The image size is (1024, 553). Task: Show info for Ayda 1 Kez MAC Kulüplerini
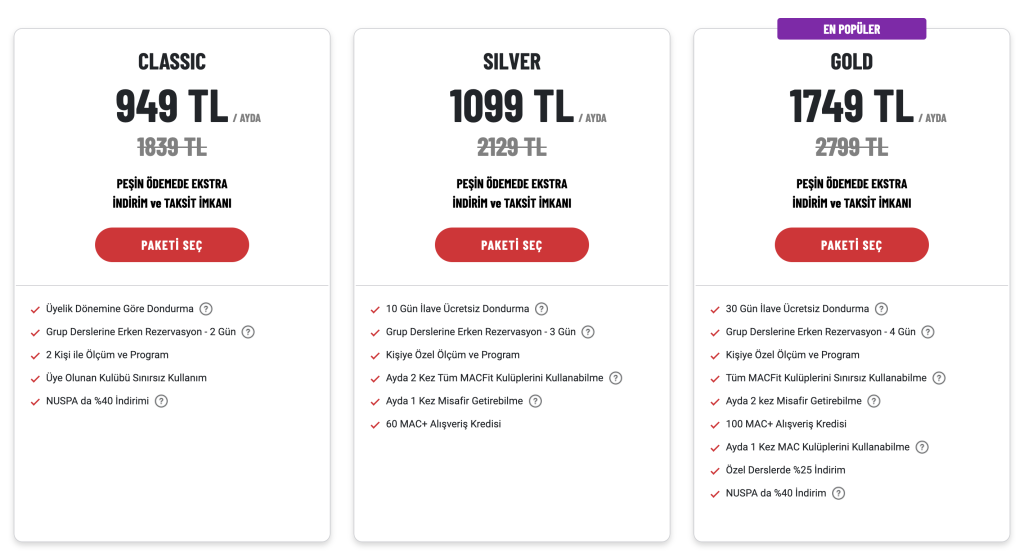(921, 447)
